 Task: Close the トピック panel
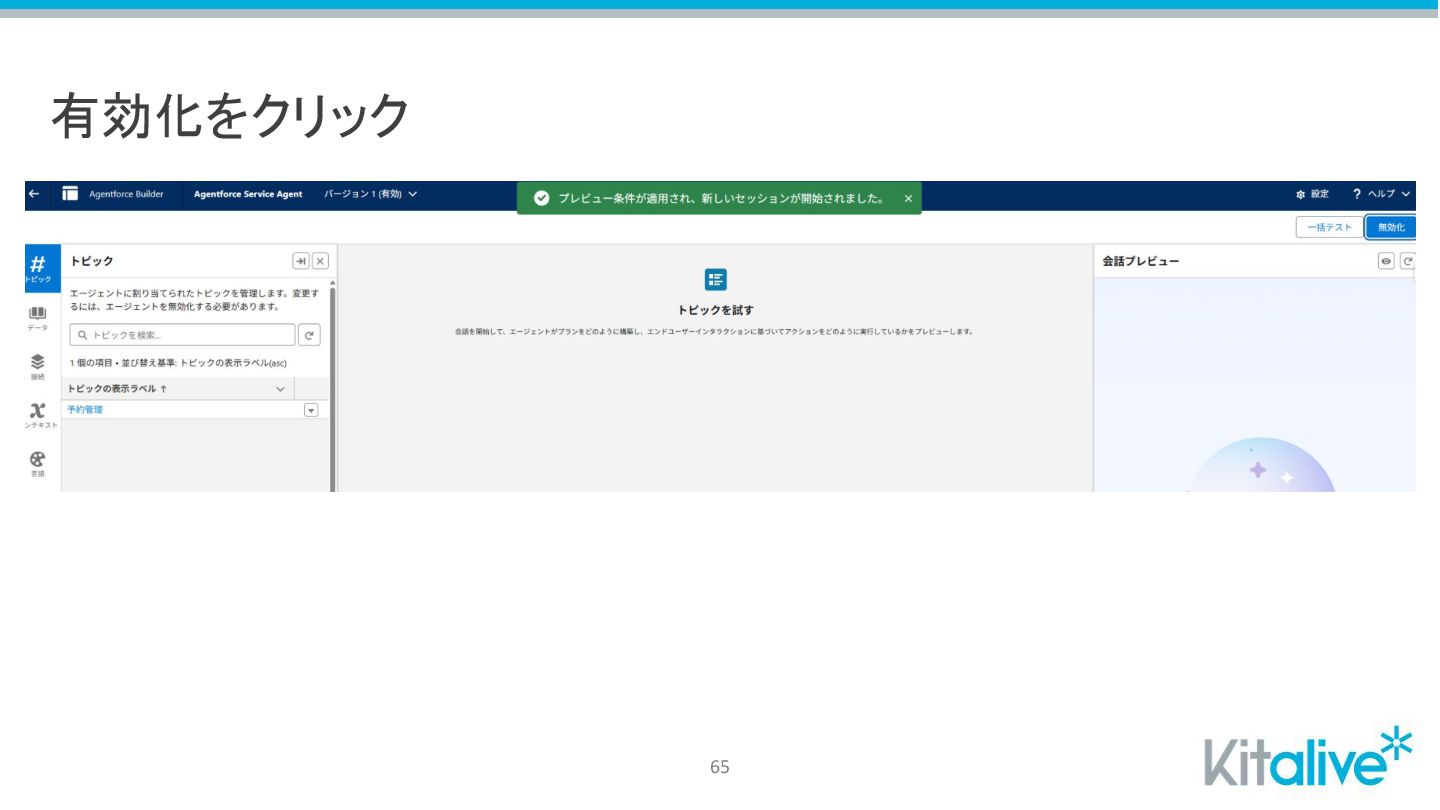point(320,261)
